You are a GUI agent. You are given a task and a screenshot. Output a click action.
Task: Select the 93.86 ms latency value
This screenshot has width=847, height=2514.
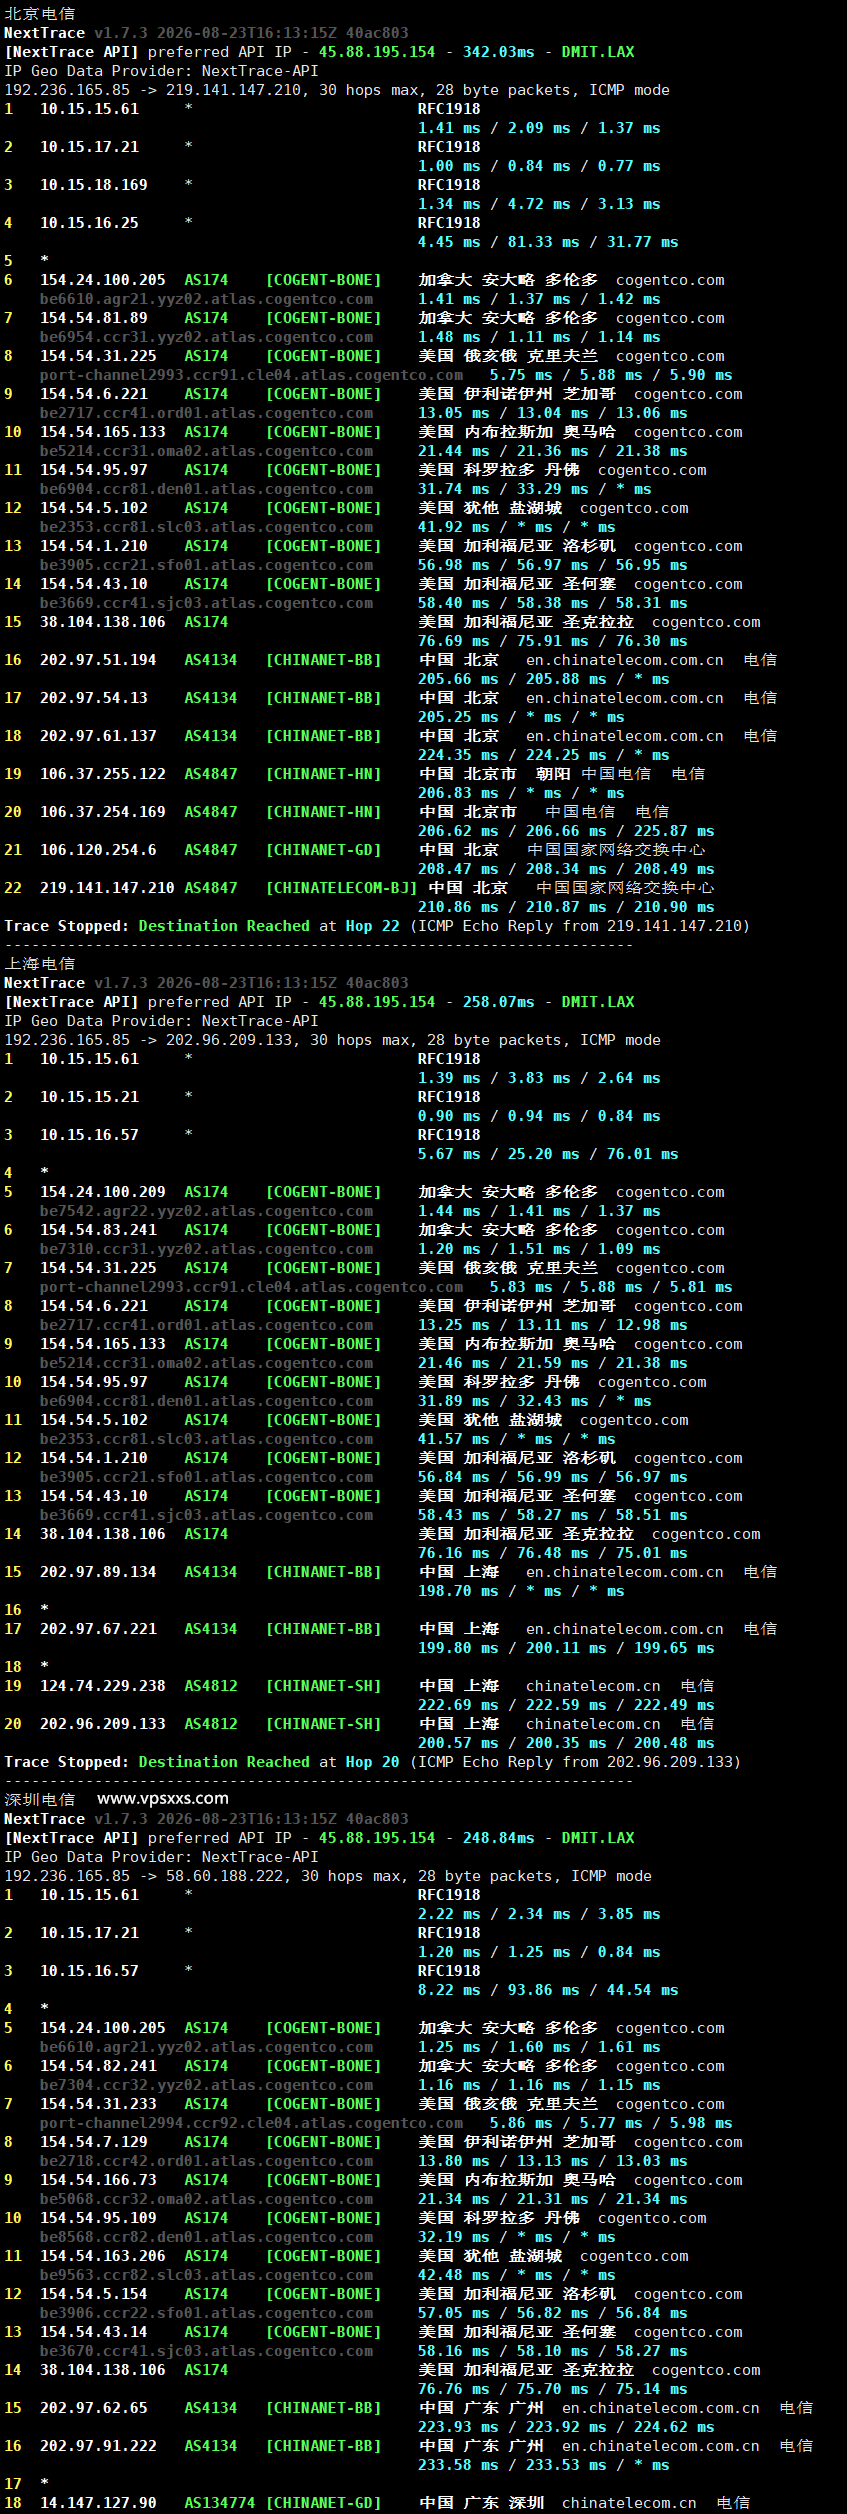pos(543,1990)
